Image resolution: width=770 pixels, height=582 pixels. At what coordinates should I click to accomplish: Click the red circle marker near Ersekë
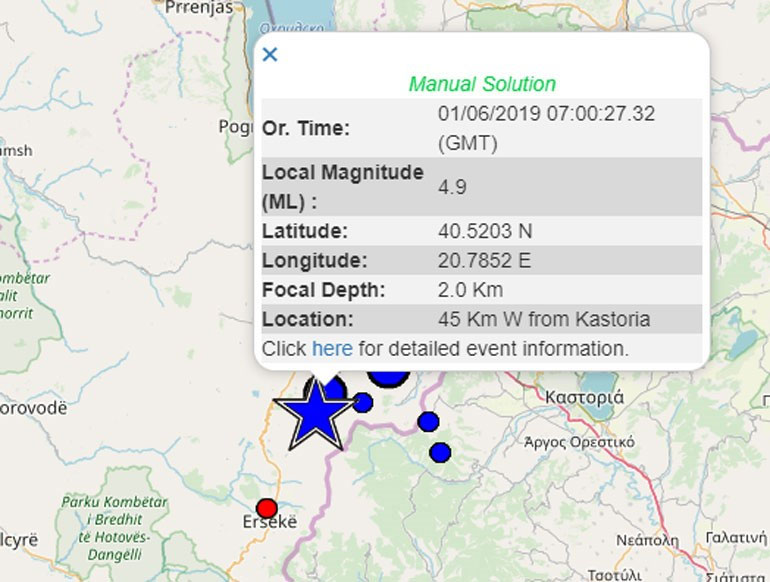[266, 507]
